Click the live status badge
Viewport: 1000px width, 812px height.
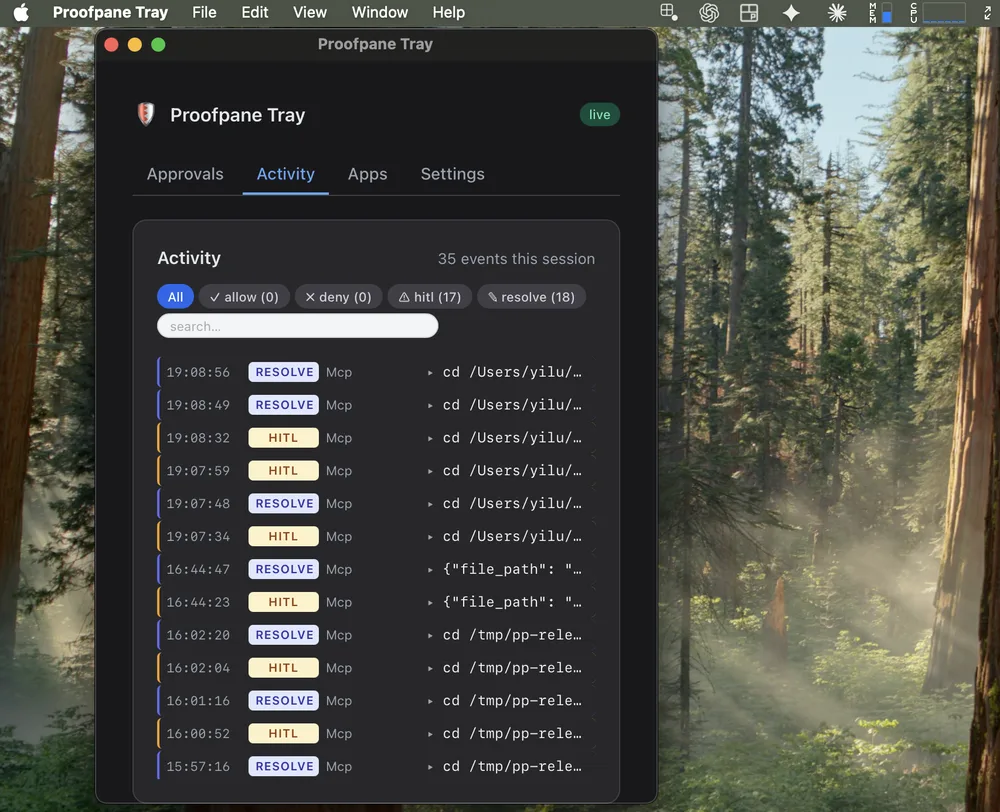(599, 114)
